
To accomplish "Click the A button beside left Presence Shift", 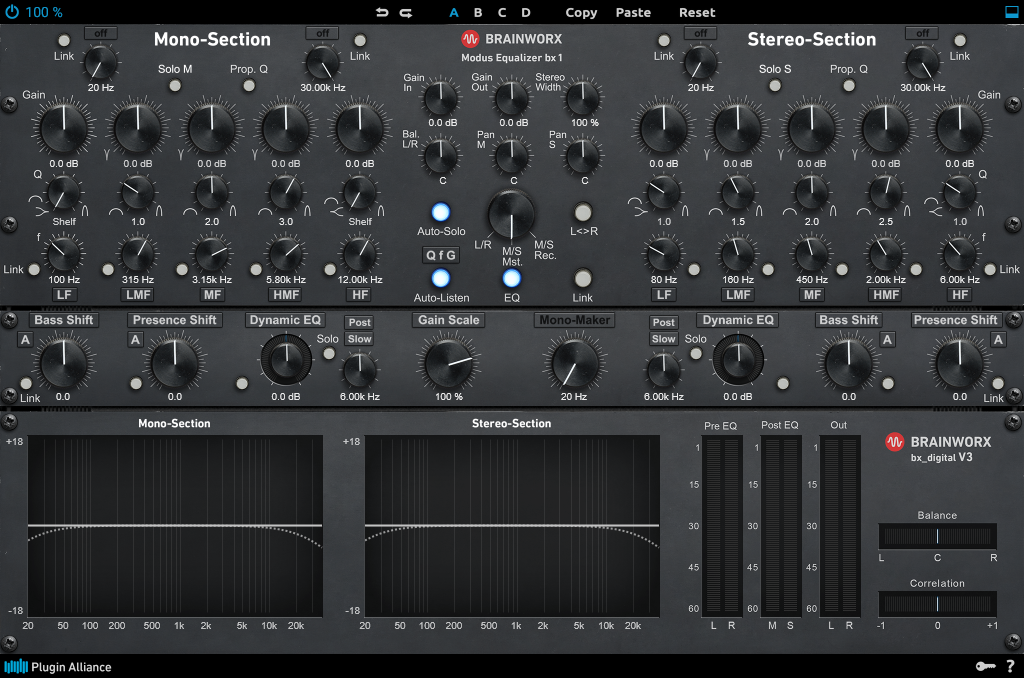I will point(135,340).
